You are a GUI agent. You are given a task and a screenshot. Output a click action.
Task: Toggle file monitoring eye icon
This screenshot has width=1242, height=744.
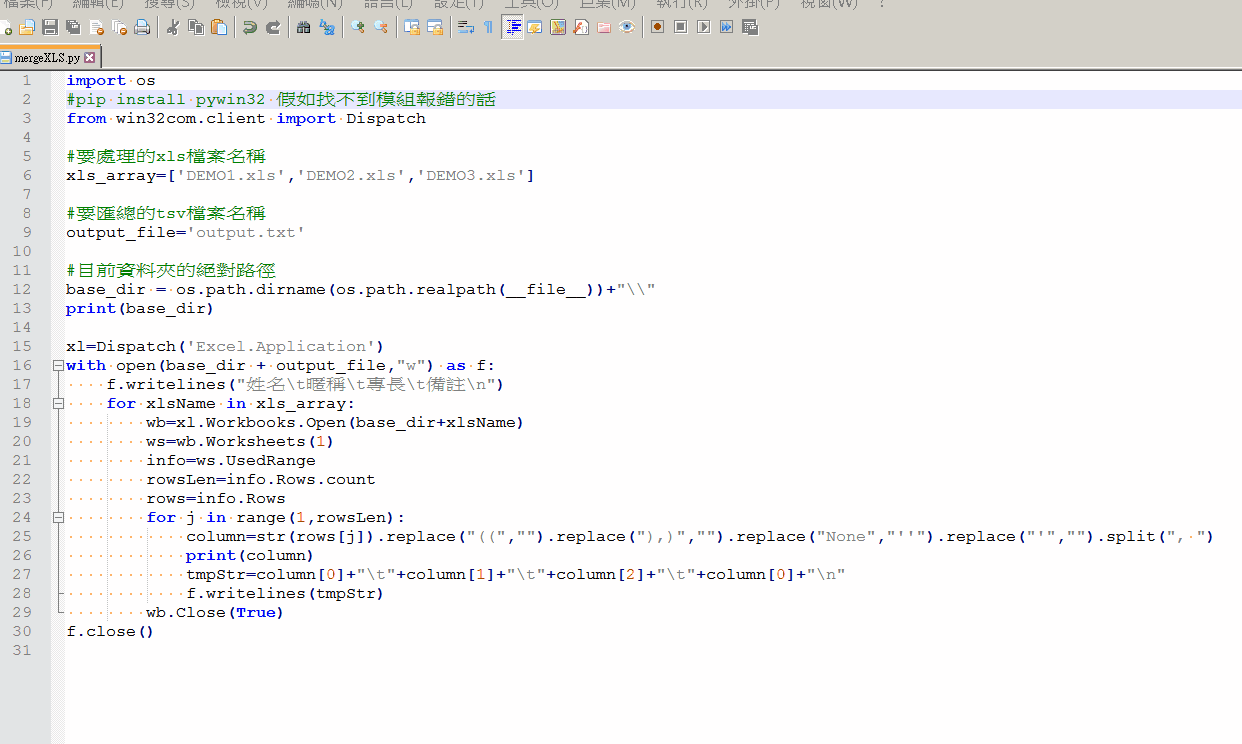(627, 27)
